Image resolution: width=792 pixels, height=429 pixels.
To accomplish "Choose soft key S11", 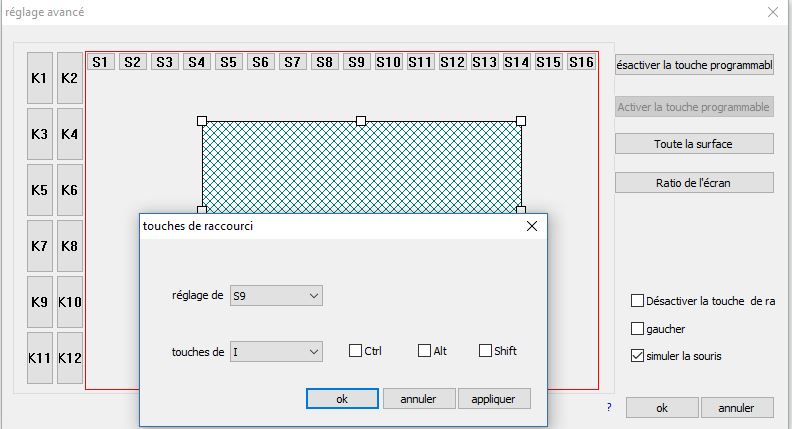I will click(x=421, y=62).
